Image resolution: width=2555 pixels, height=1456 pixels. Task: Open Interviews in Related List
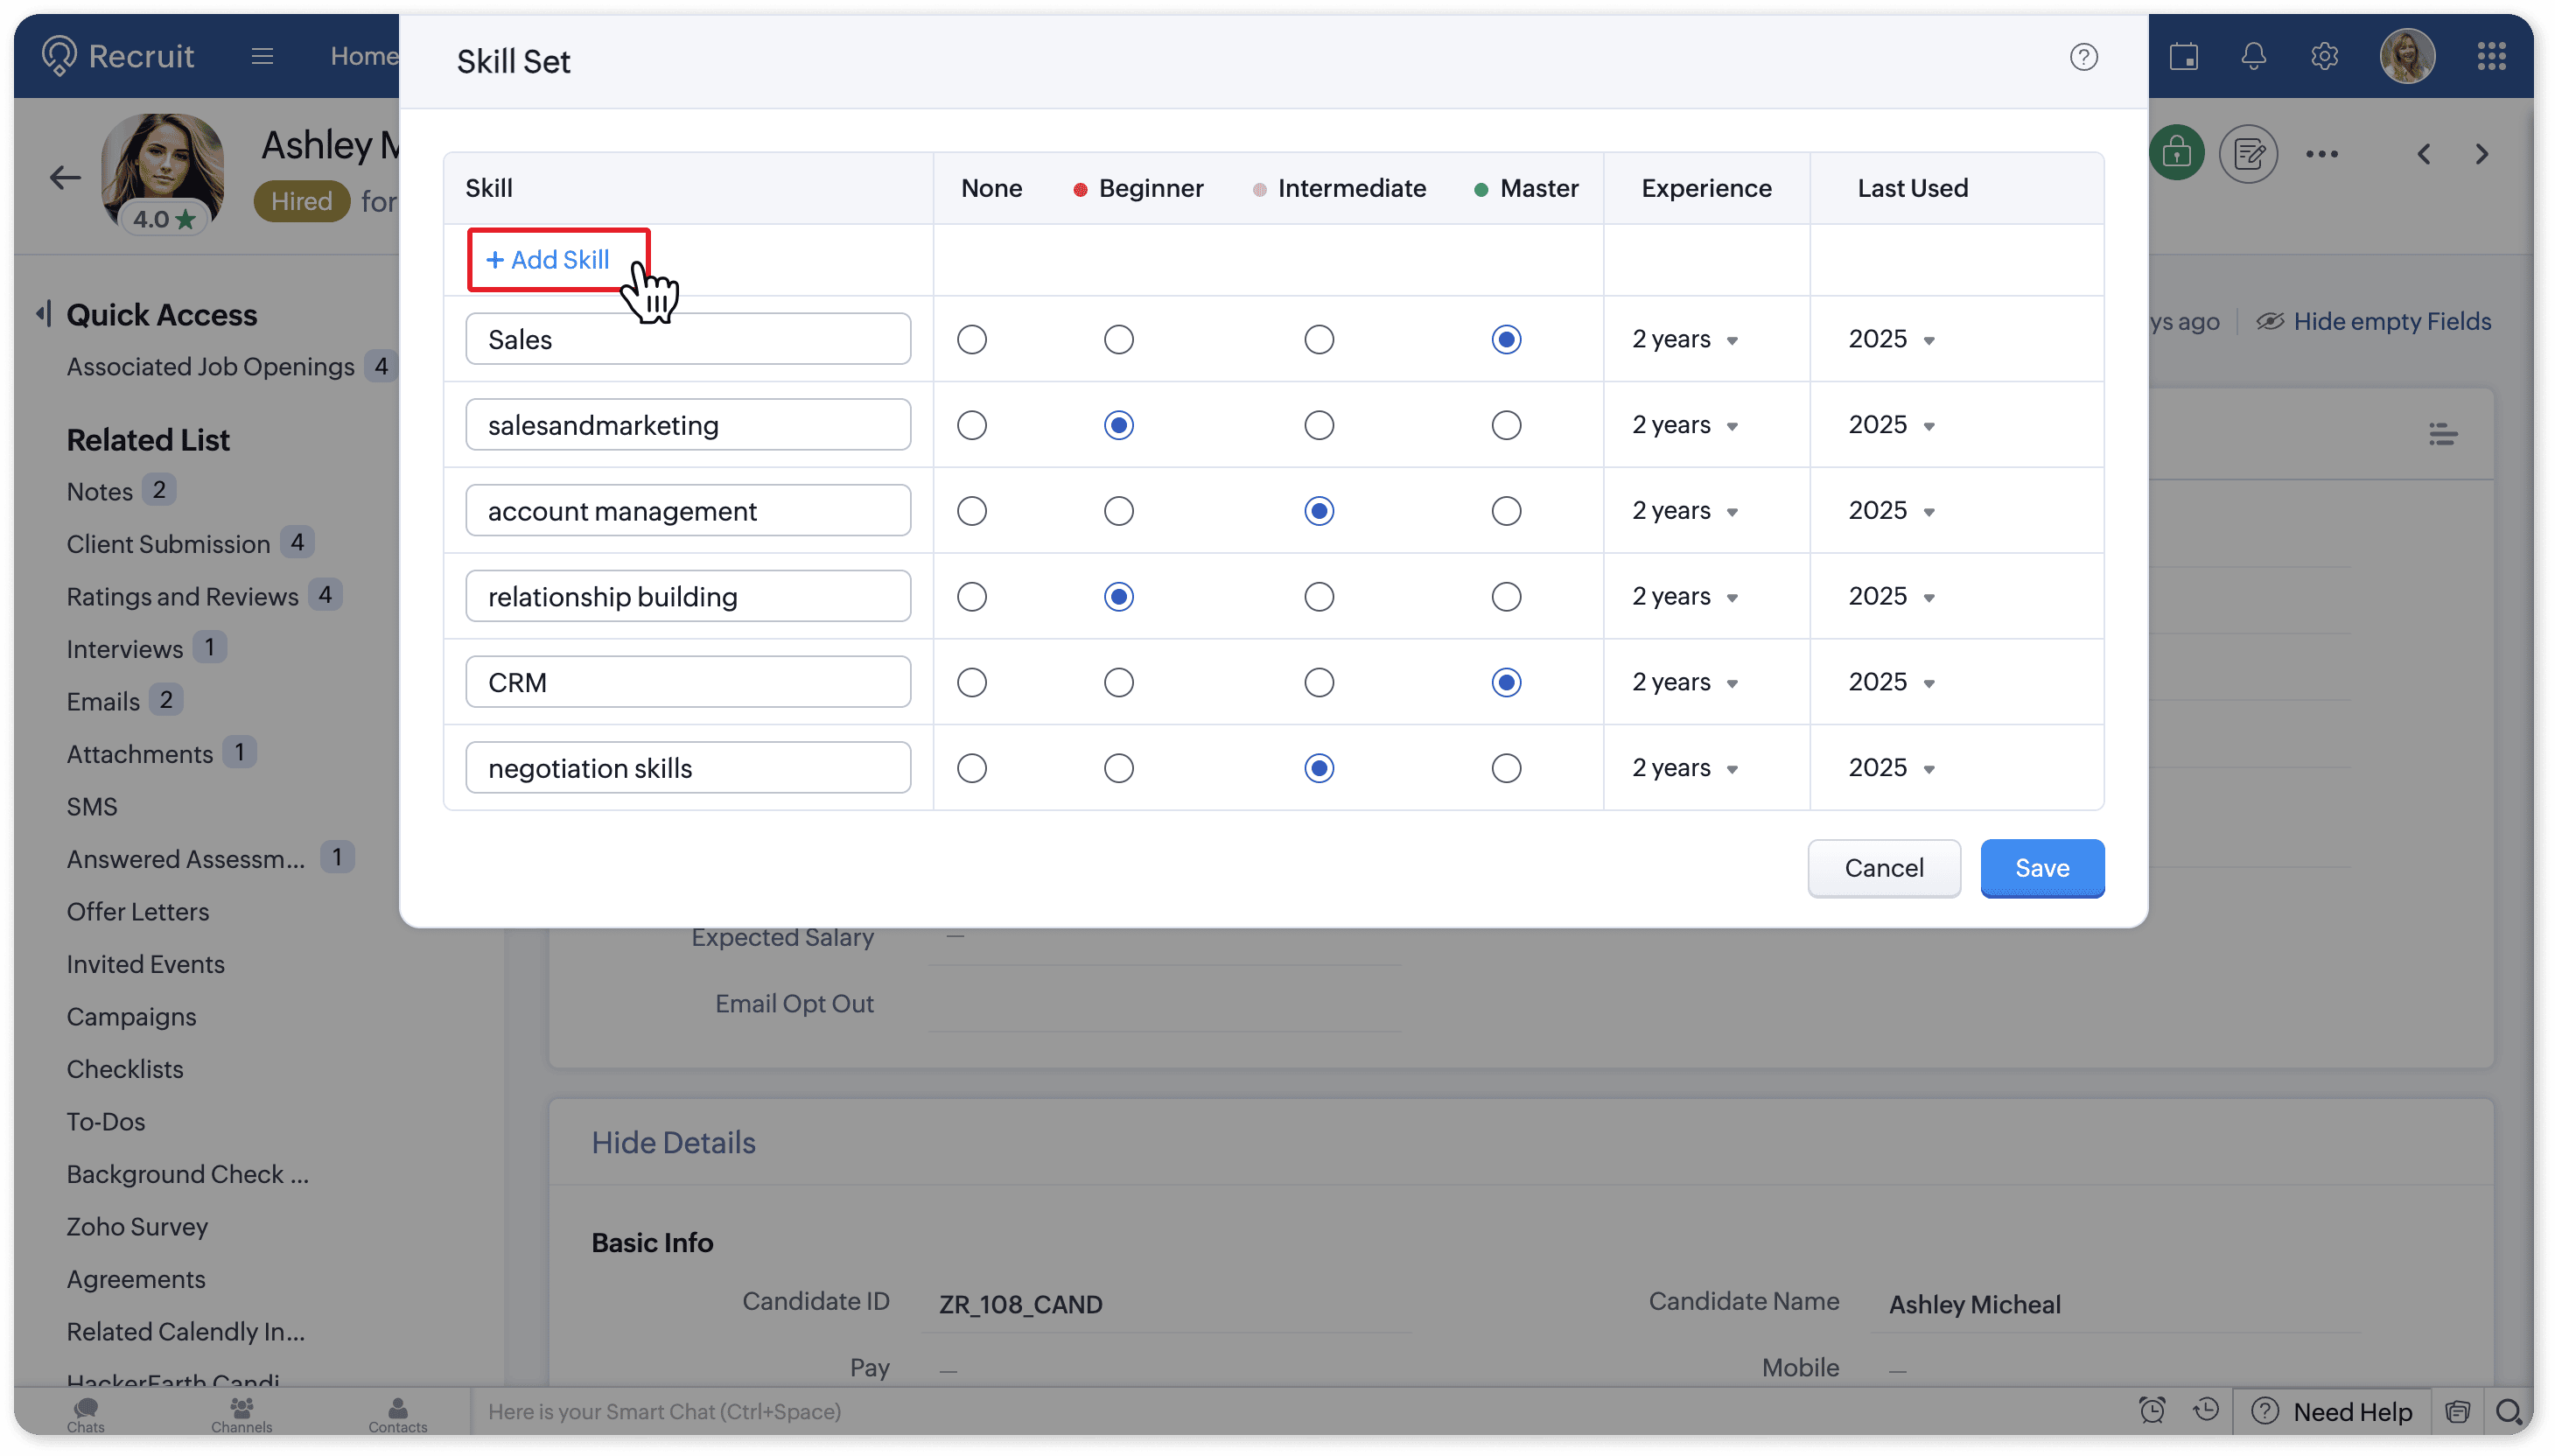[125, 649]
